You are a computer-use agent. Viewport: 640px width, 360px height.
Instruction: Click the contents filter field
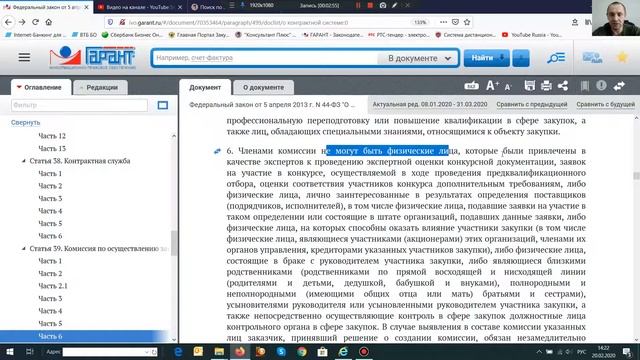coord(79,105)
